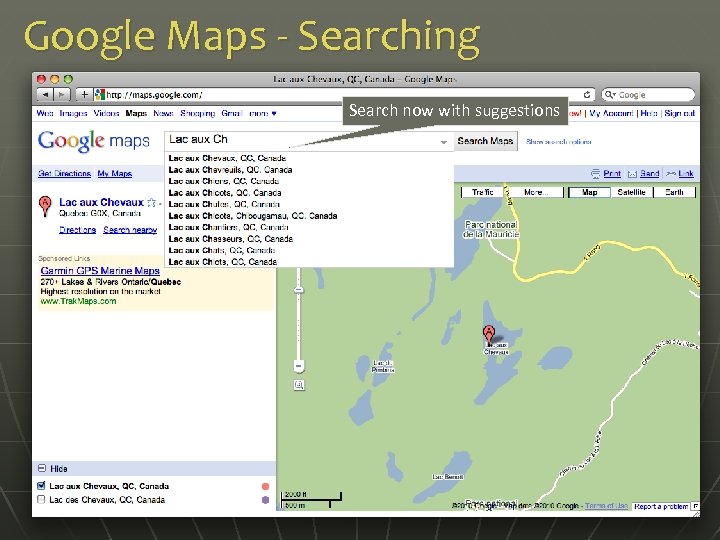Click the red marker A beside the Lac aux Chevaux result
This screenshot has width=720, height=540.
click(45, 206)
